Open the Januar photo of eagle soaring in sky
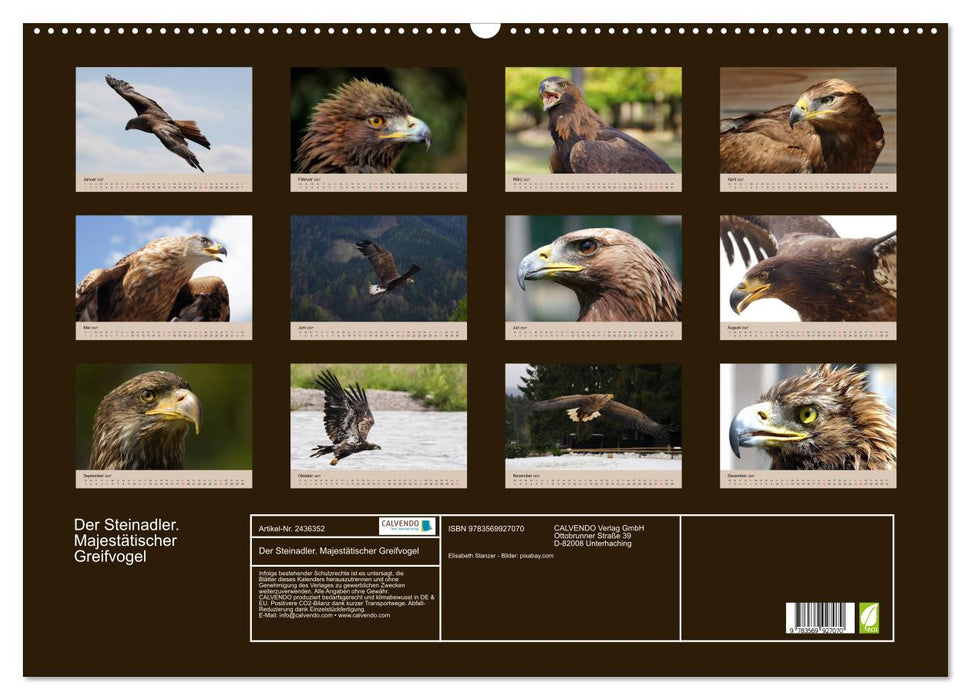971x700 pixels. 163,120
